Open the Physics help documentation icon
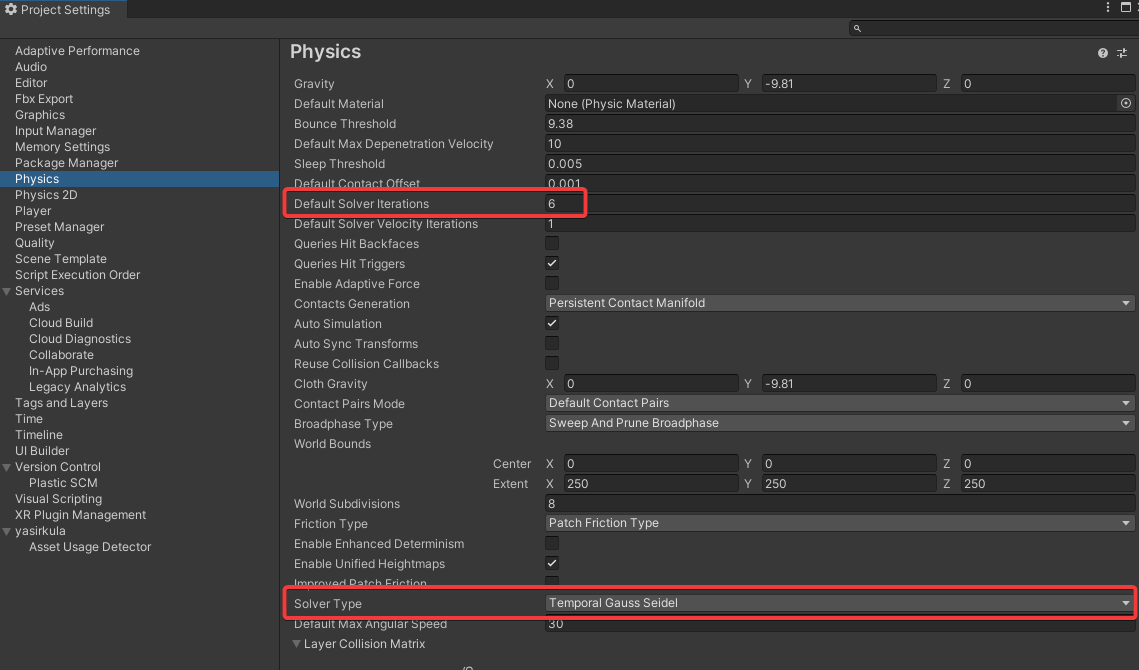 [1103, 53]
